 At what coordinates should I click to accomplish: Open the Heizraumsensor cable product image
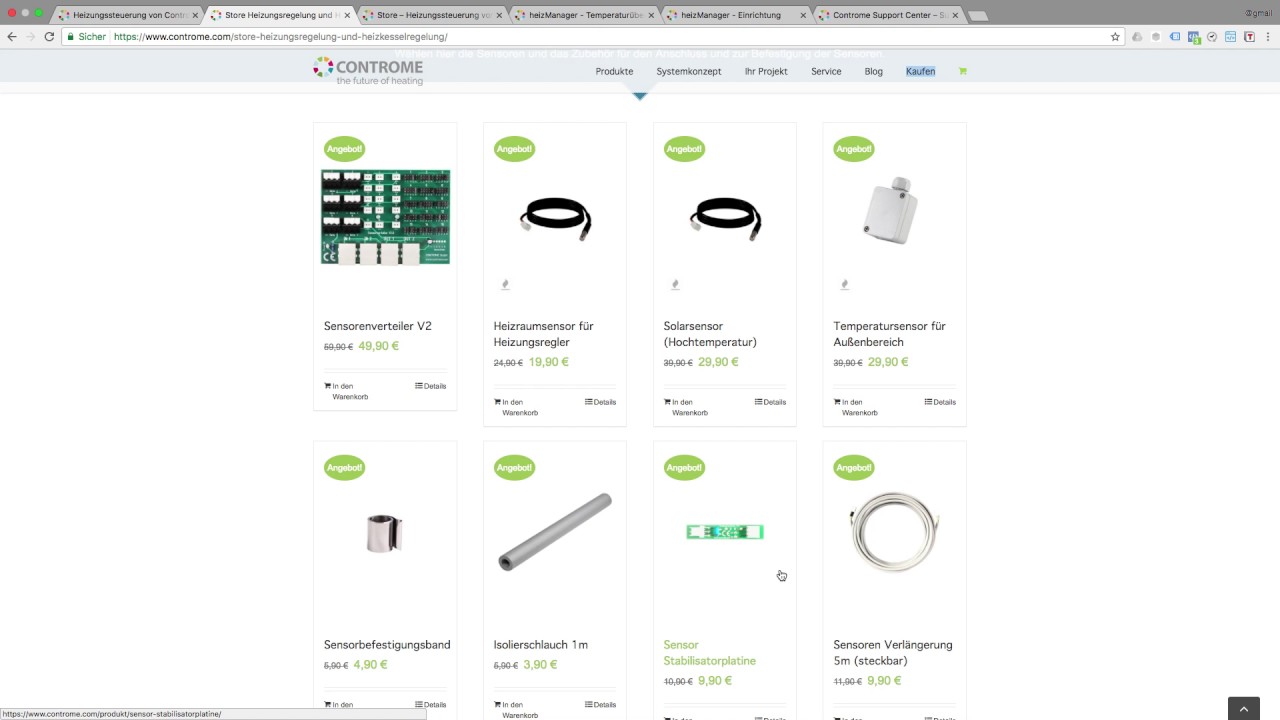click(555, 217)
